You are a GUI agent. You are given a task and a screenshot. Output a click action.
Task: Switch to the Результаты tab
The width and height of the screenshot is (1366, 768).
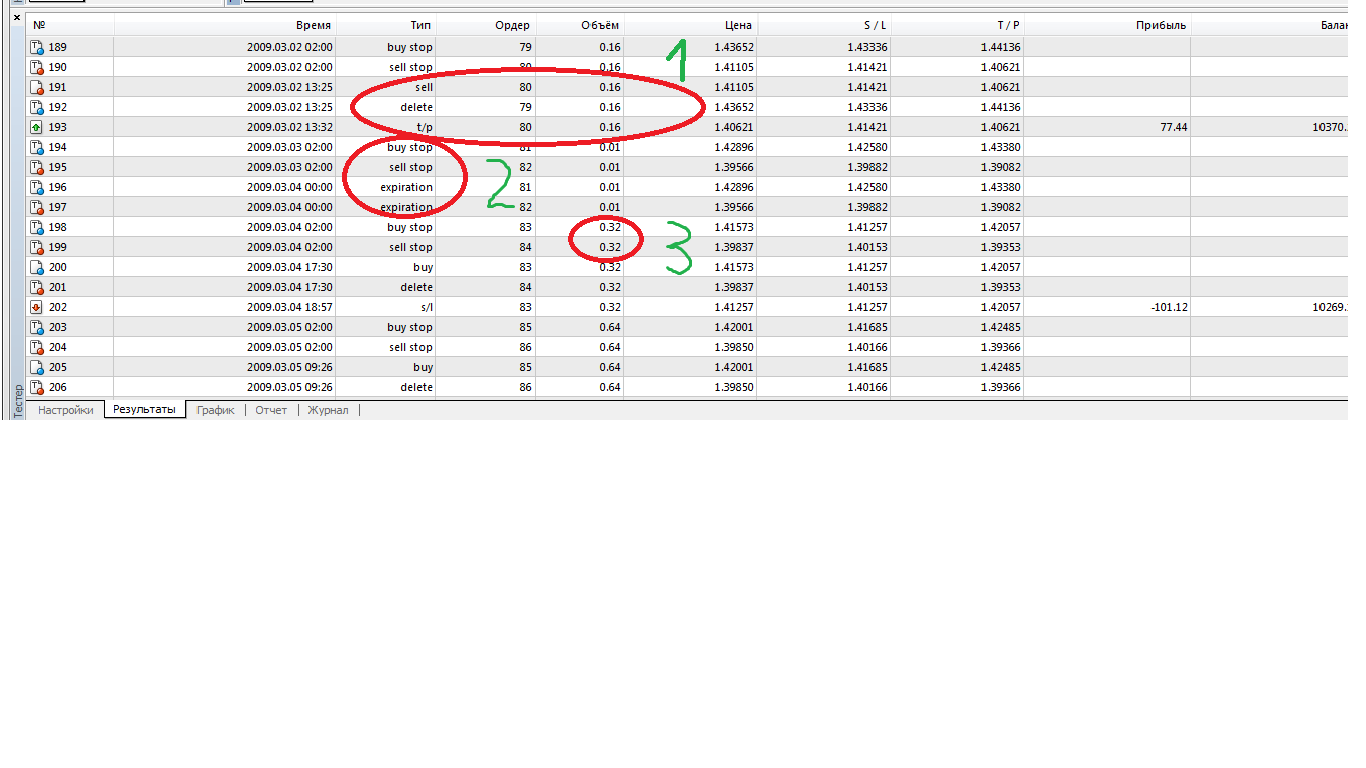pos(144,409)
